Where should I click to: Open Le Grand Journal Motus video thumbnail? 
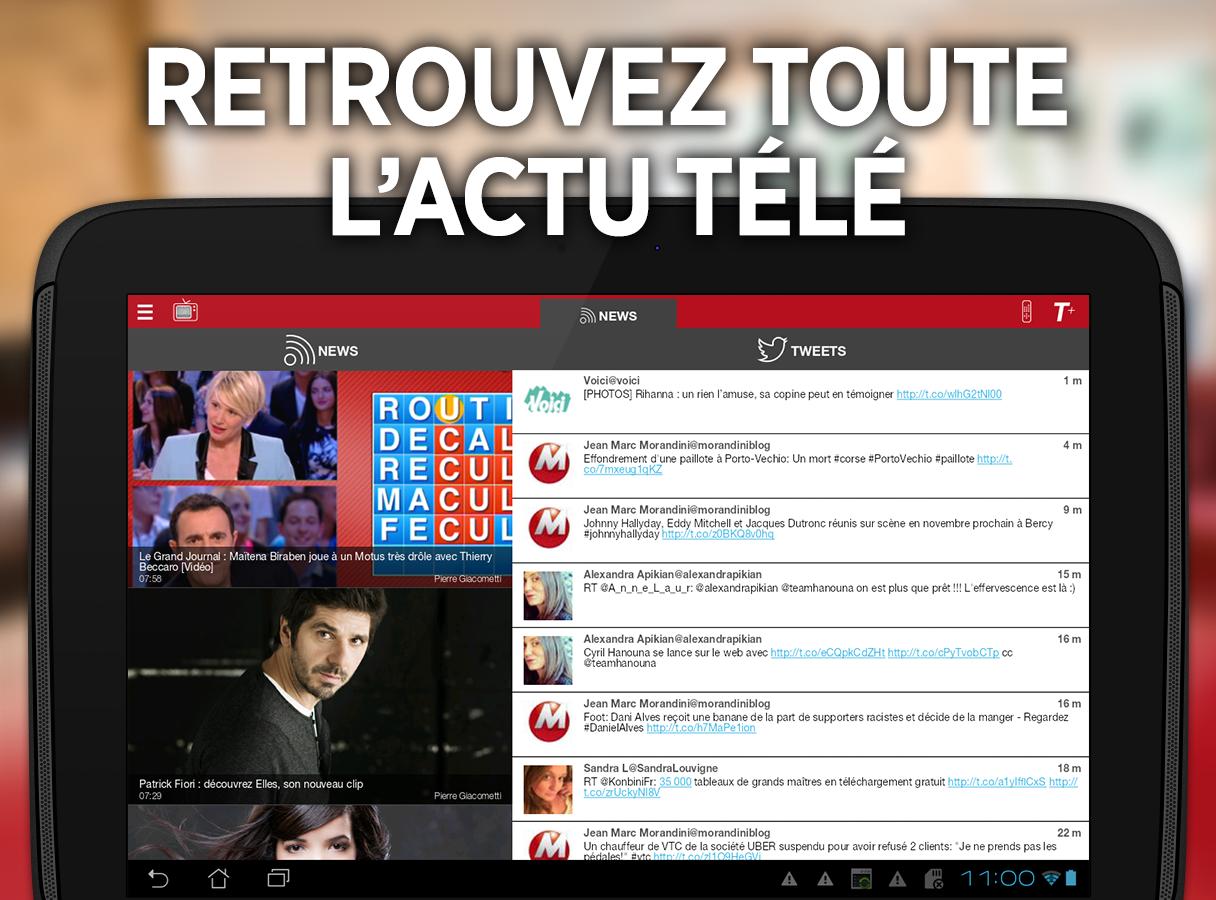[320, 478]
